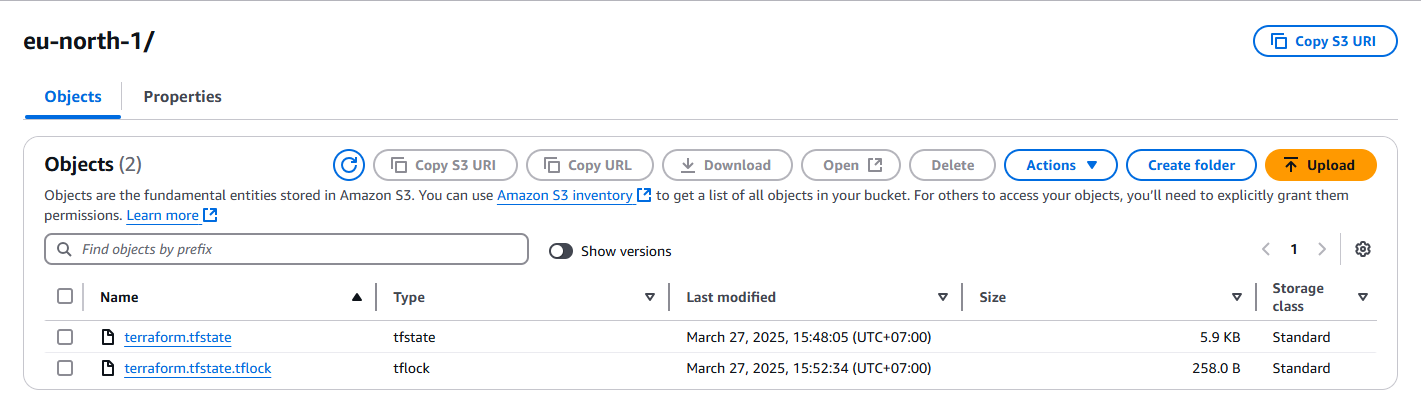The image size is (1421, 401).
Task: Sort by the Type column arrow
Action: (x=650, y=297)
